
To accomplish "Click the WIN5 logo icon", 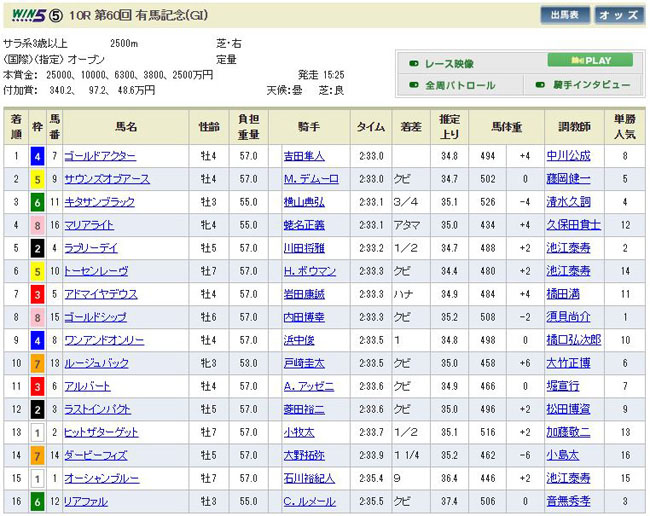I will (x=29, y=16).
